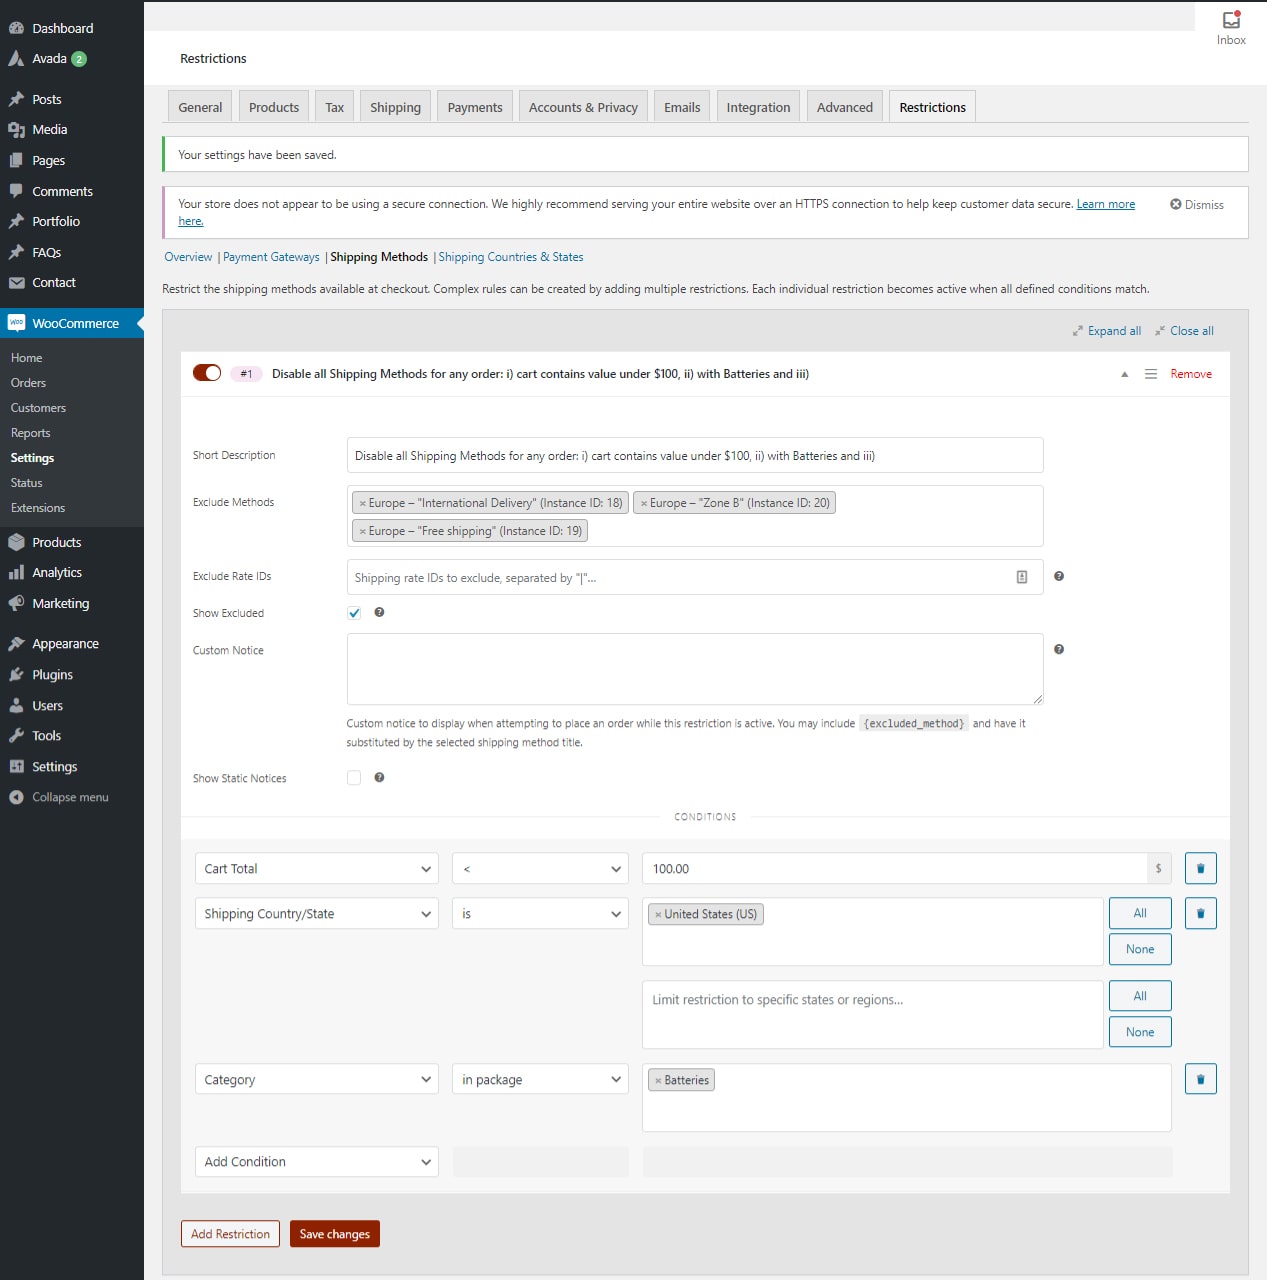The height and width of the screenshot is (1280, 1267).
Task: Open the less-than operator dropdown
Action: (540, 869)
